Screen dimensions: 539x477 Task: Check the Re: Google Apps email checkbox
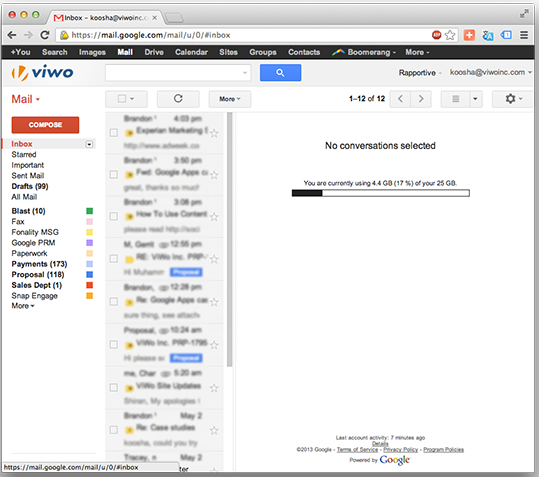pyautogui.click(x=113, y=302)
